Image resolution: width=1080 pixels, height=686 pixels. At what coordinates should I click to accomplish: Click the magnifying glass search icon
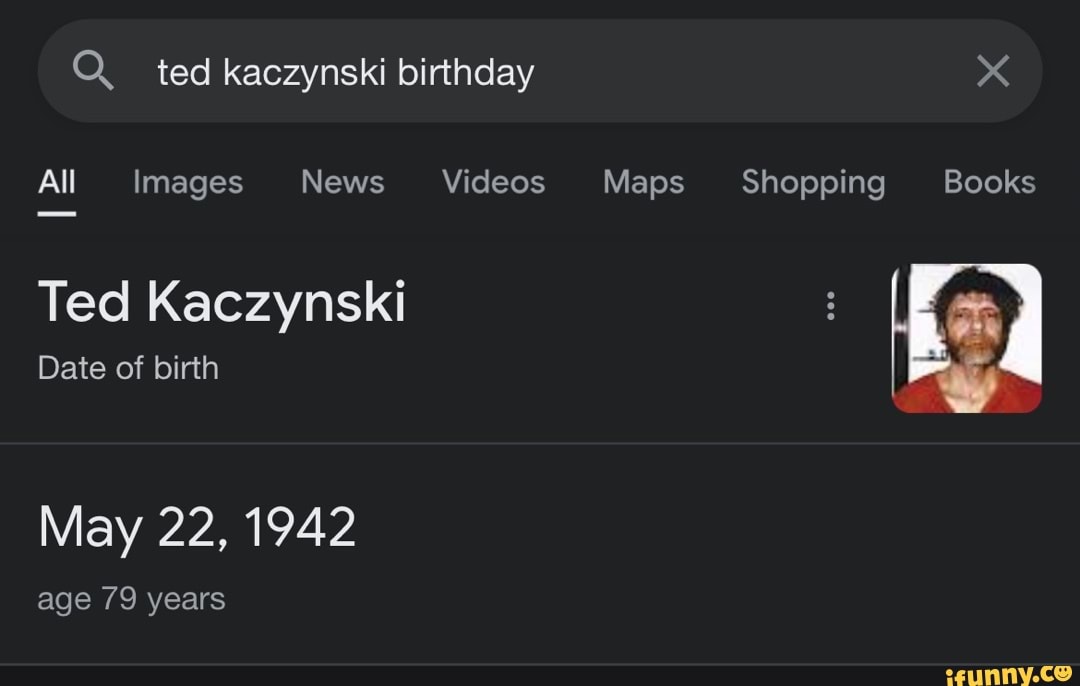(95, 70)
